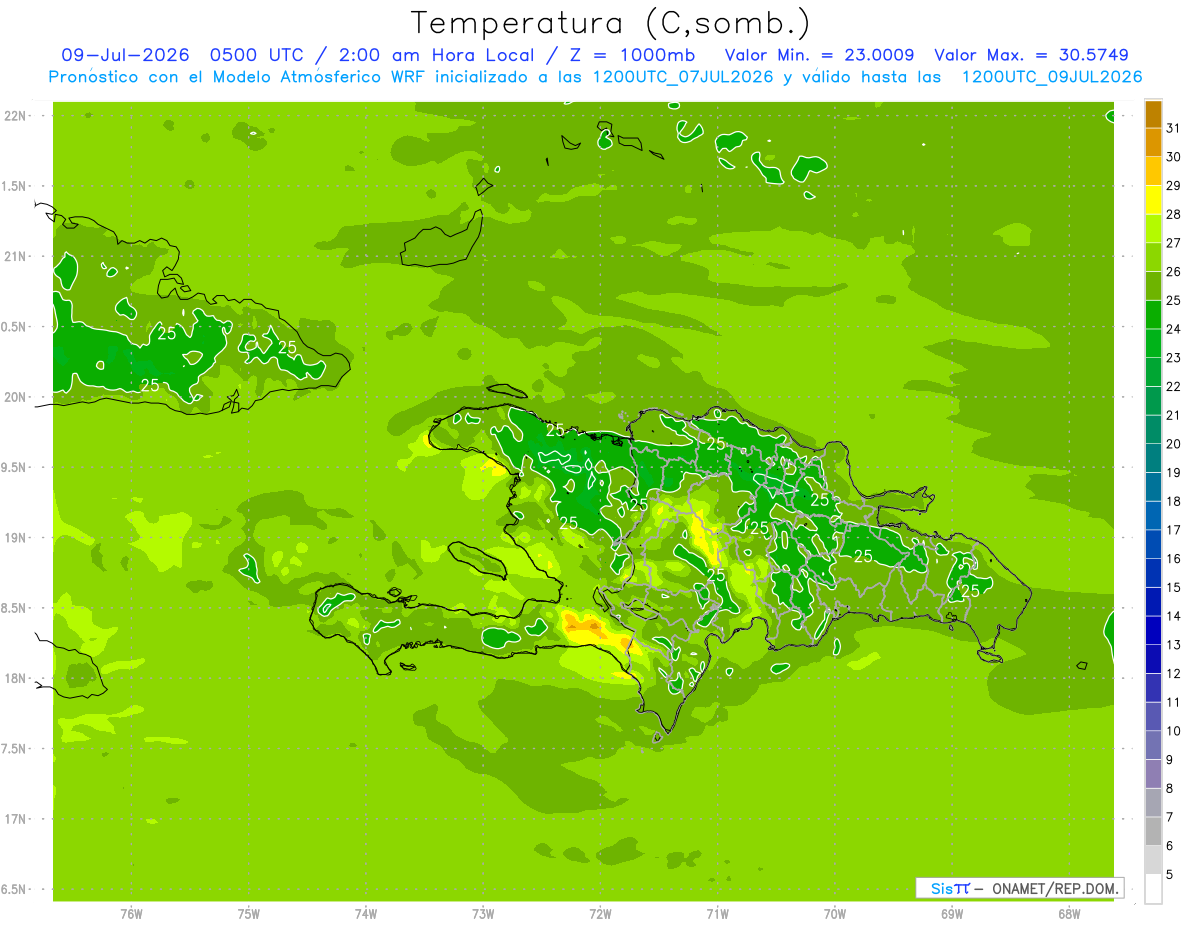Click the legend scale value 10
Image resolution: width=1200 pixels, height=927 pixels.
[1174, 731]
